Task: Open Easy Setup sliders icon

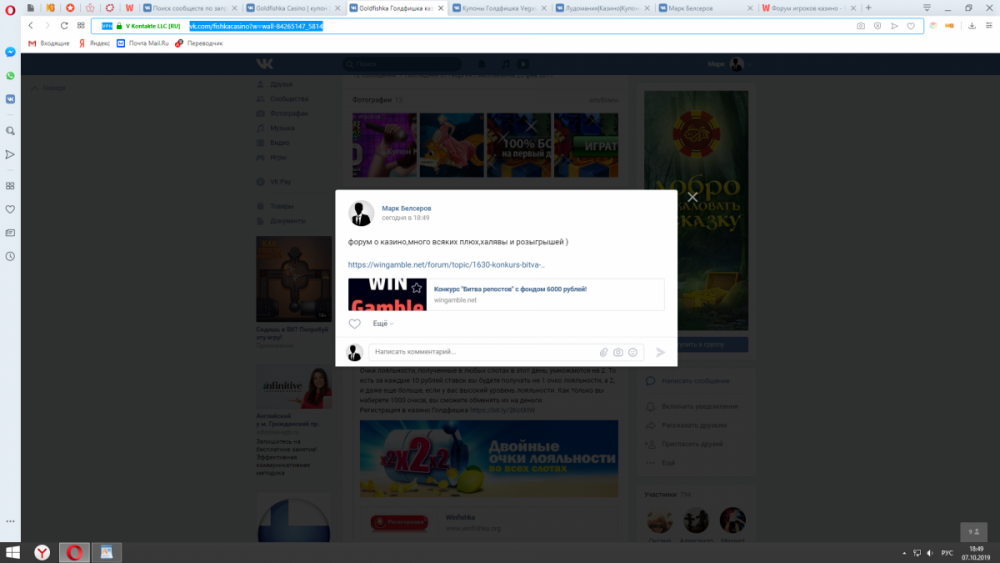Action: 989,26
